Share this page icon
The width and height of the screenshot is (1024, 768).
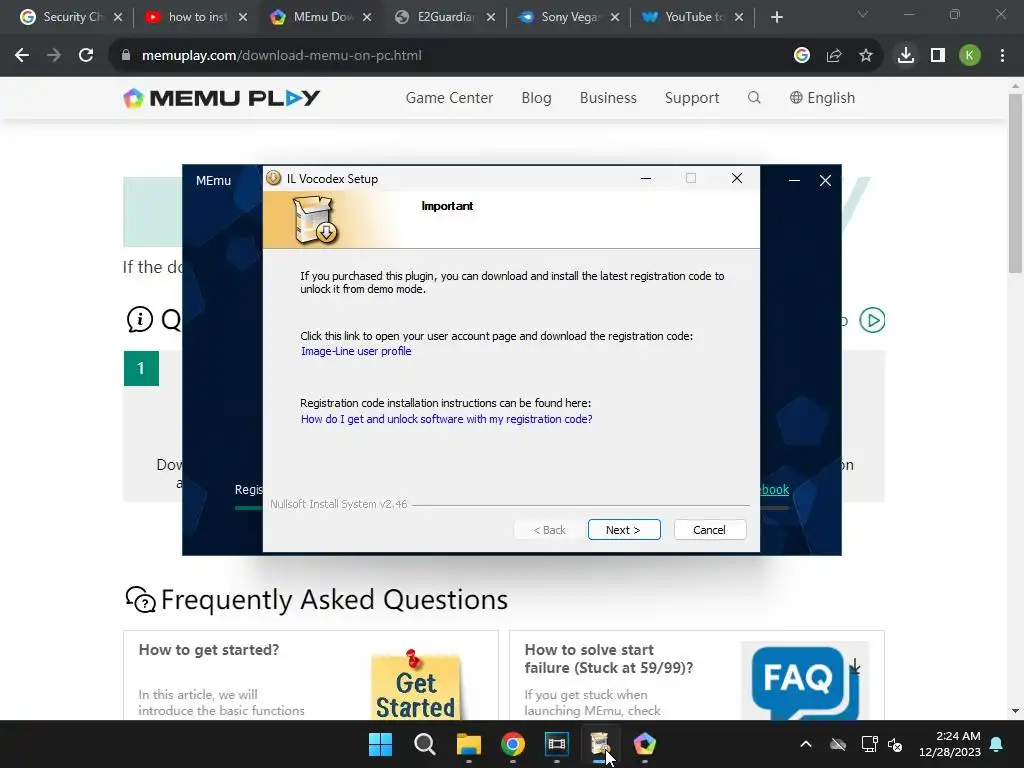tap(833, 56)
